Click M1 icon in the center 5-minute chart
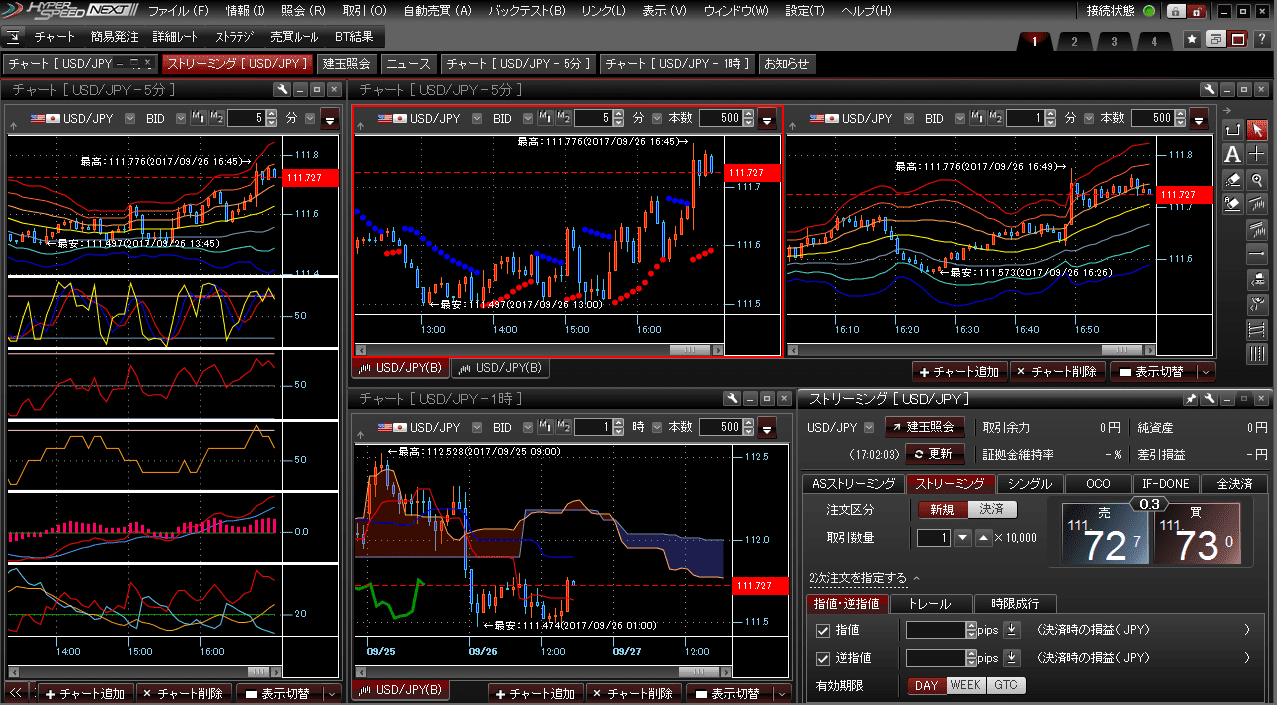Viewport: 1277px width, 705px height. point(544,118)
